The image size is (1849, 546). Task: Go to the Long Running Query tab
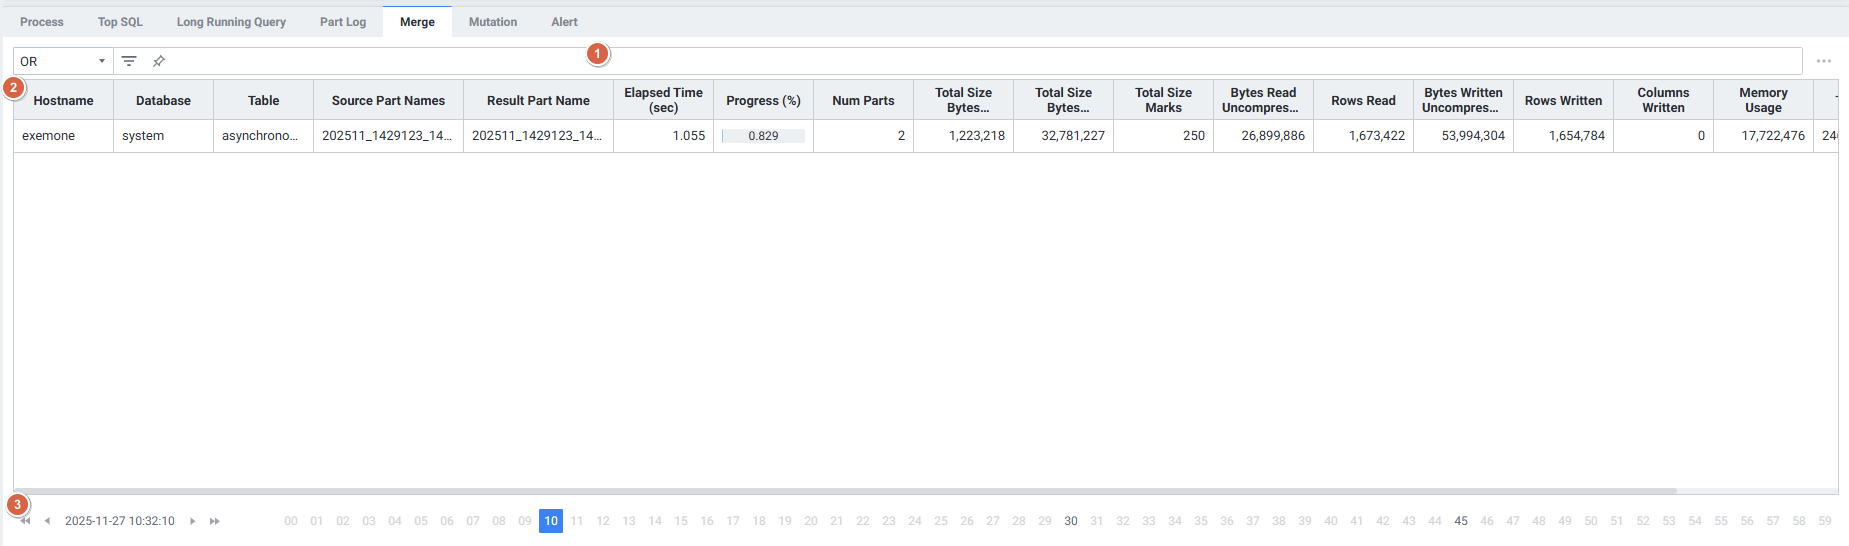click(231, 22)
